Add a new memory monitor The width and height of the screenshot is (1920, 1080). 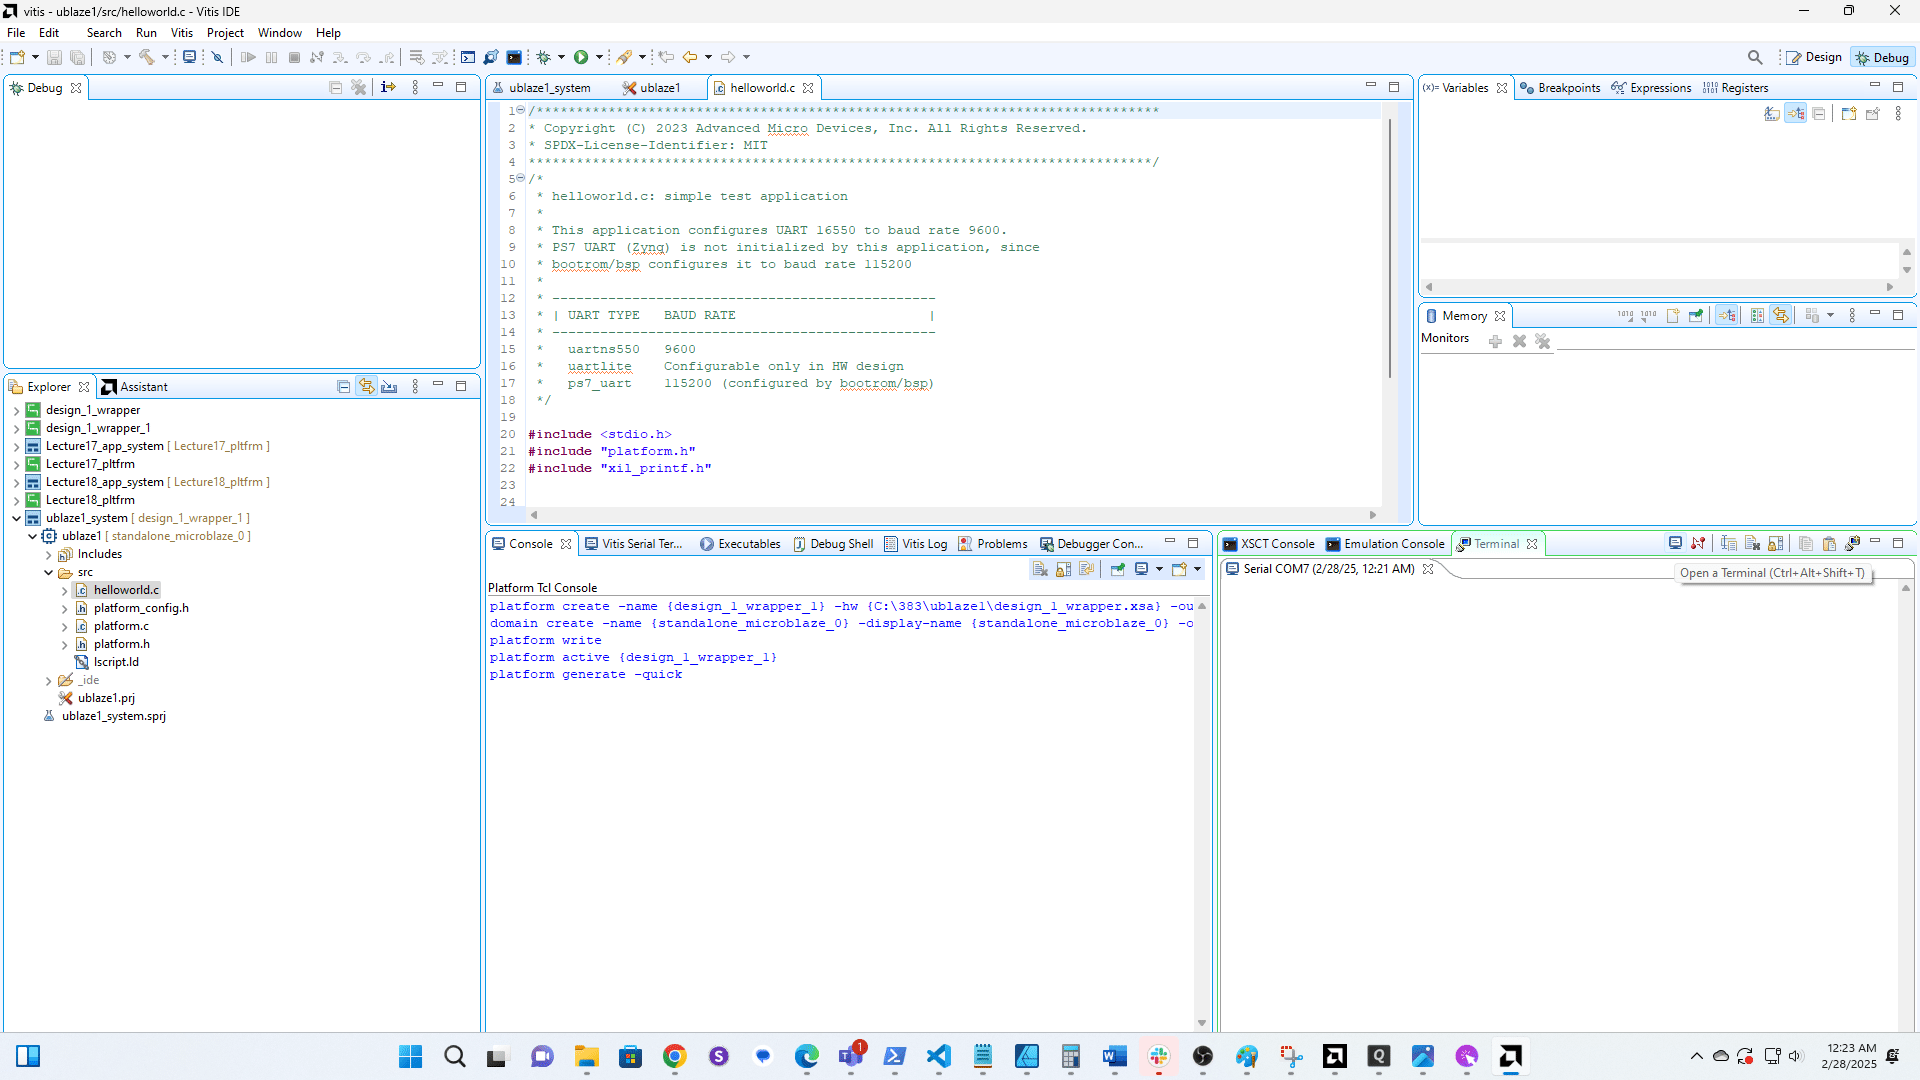coord(1495,342)
